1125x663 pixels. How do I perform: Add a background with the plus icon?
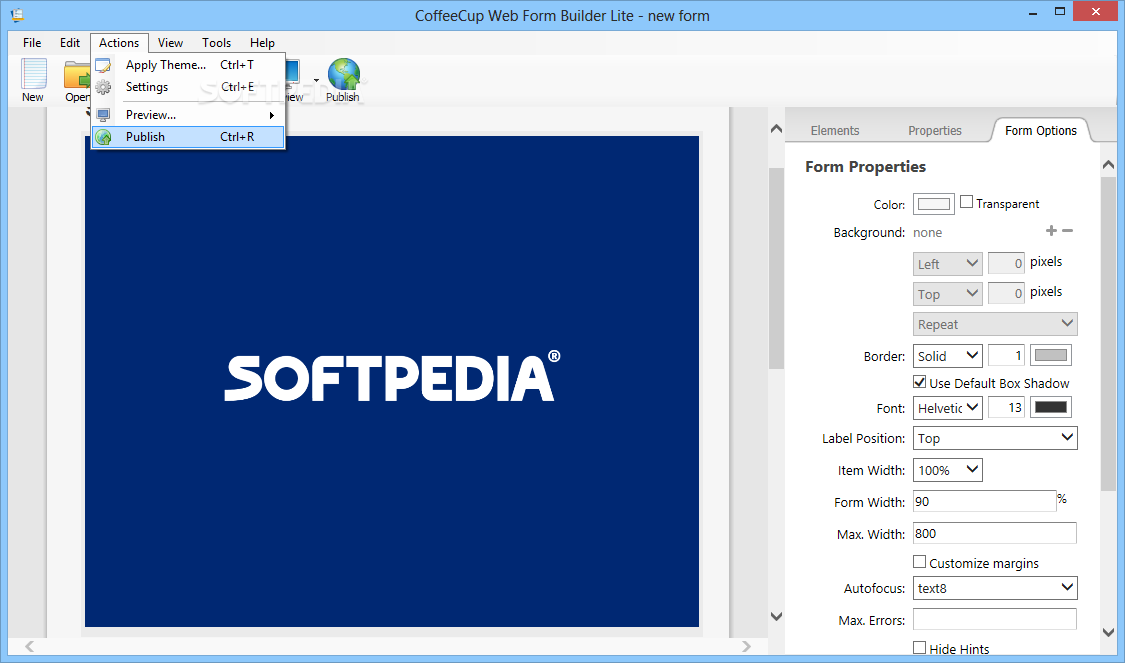tap(1051, 230)
